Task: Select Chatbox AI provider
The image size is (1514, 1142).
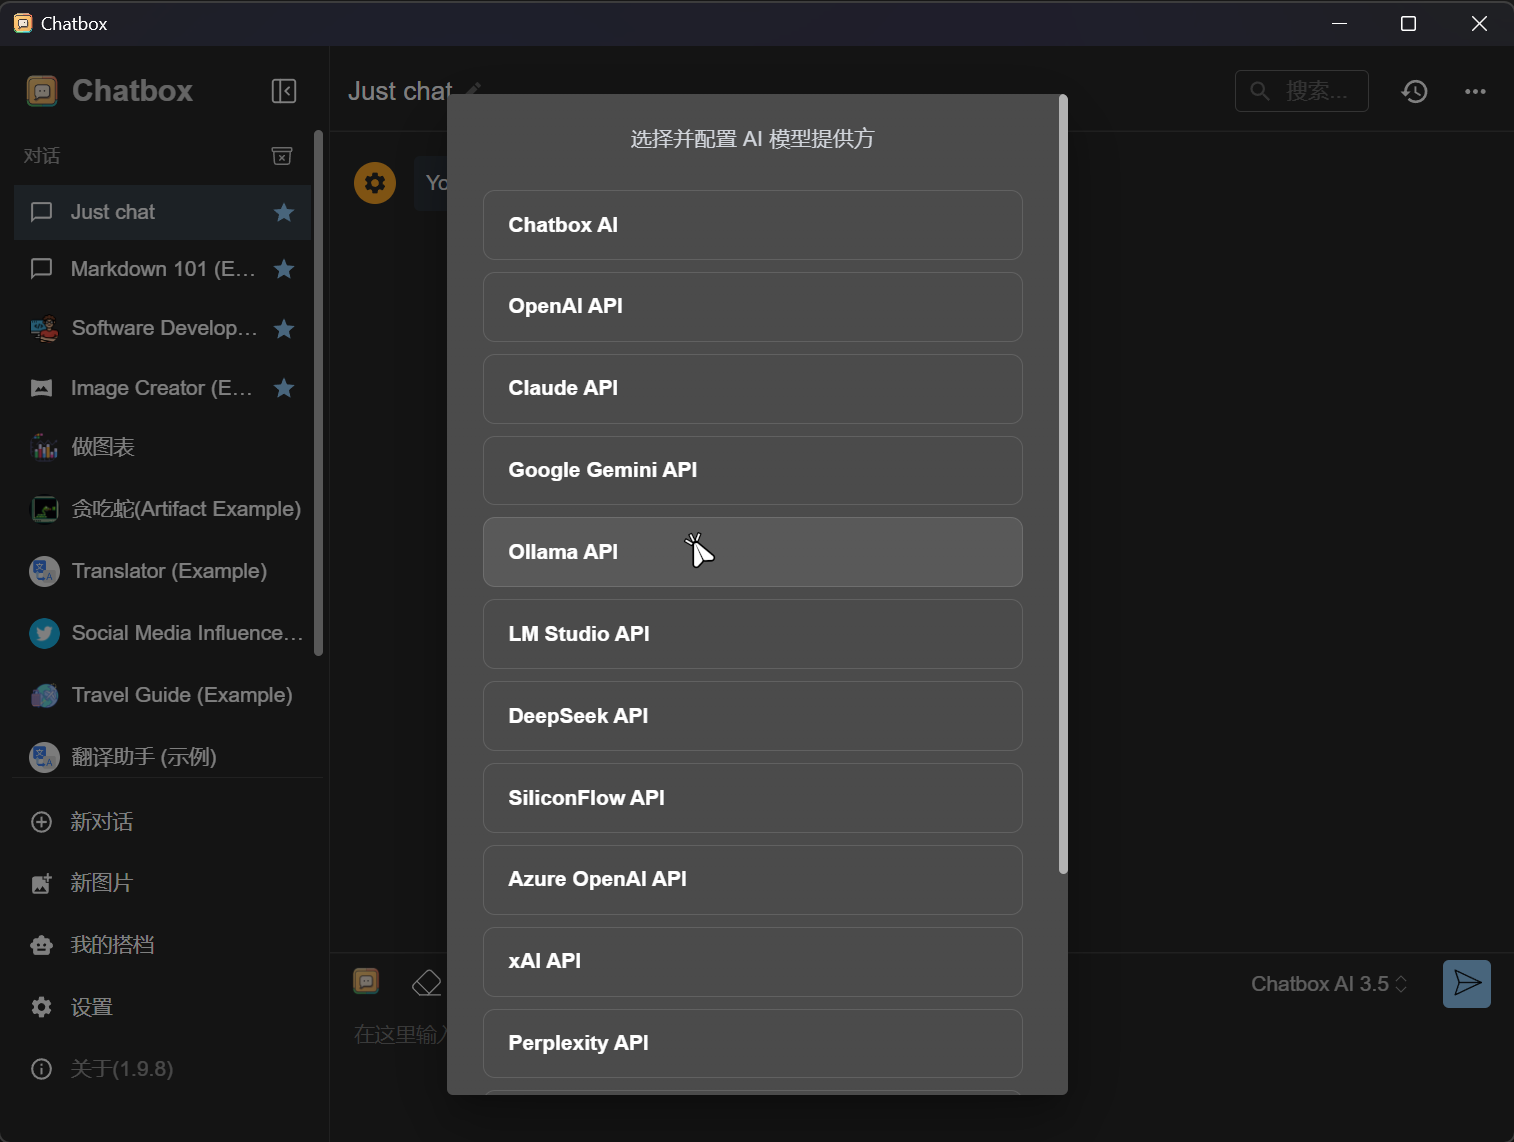Action: 752,225
